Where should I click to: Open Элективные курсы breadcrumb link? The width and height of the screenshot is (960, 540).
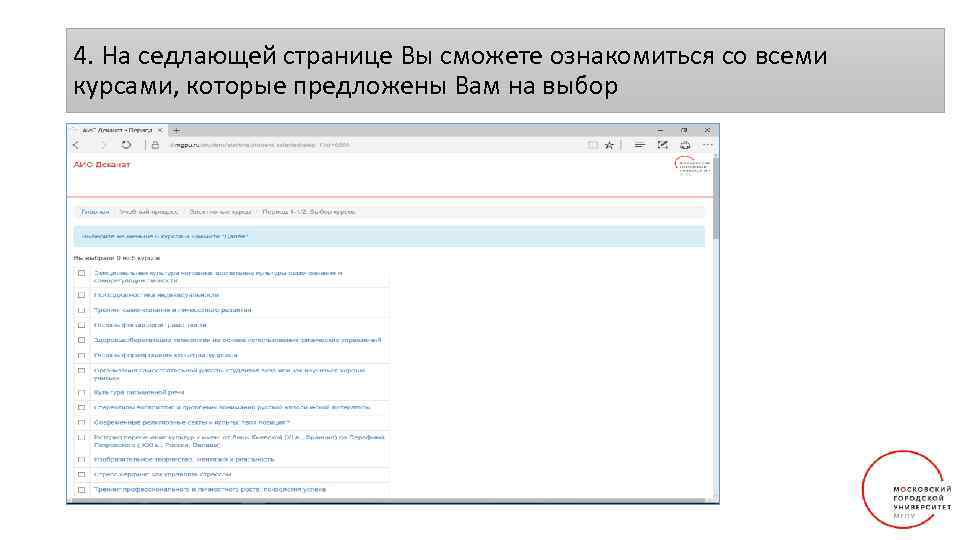[x=220, y=212]
